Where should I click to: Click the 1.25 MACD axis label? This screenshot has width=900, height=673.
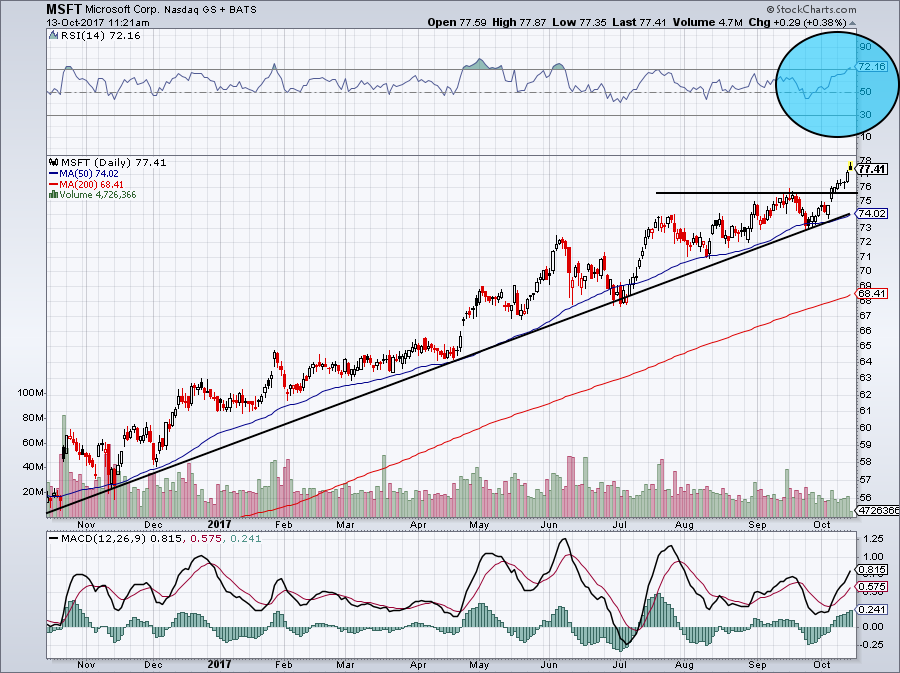coord(872,538)
